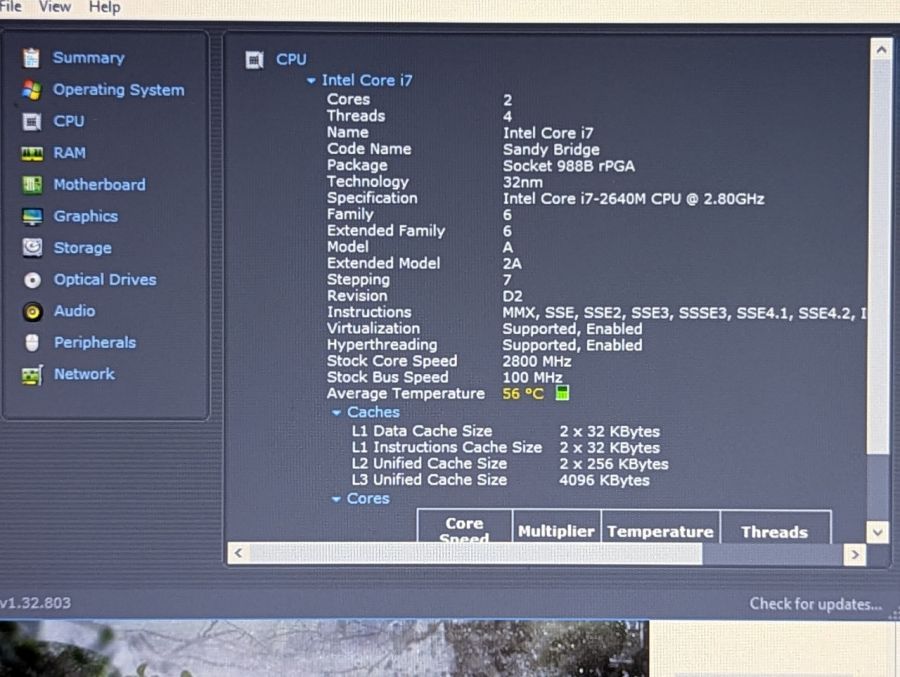900x677 pixels.
Task: Click the green temperature tray icon beside 56 °C
Action: pyautogui.click(x=562, y=393)
